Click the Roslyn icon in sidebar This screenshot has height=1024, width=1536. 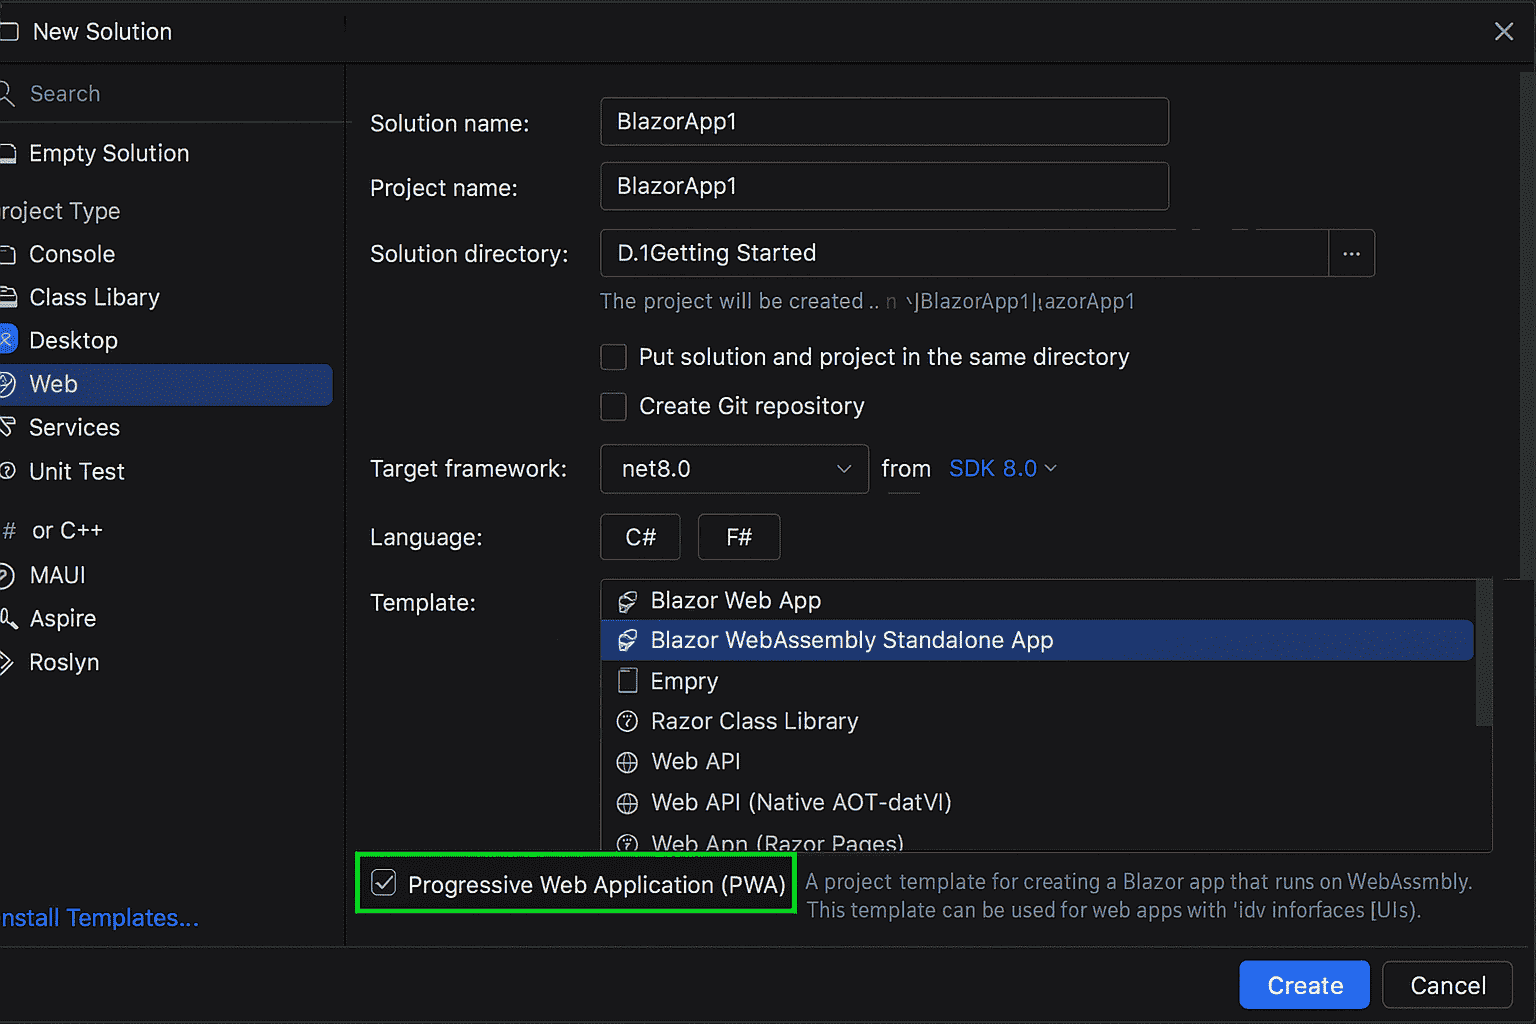pos(7,662)
